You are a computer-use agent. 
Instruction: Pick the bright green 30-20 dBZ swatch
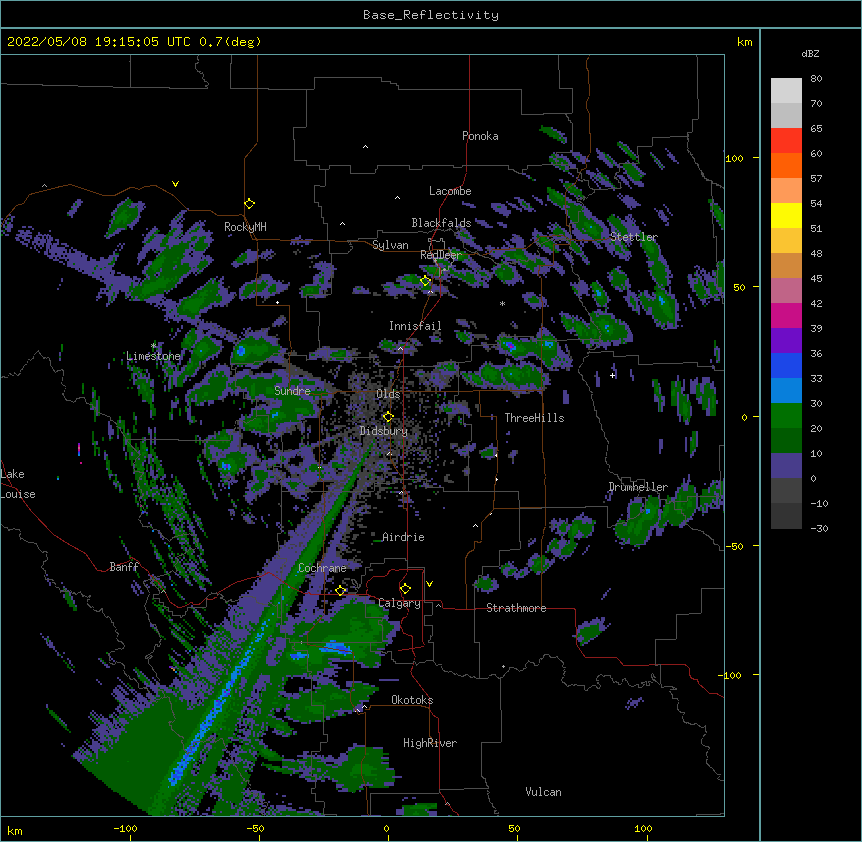click(x=786, y=416)
